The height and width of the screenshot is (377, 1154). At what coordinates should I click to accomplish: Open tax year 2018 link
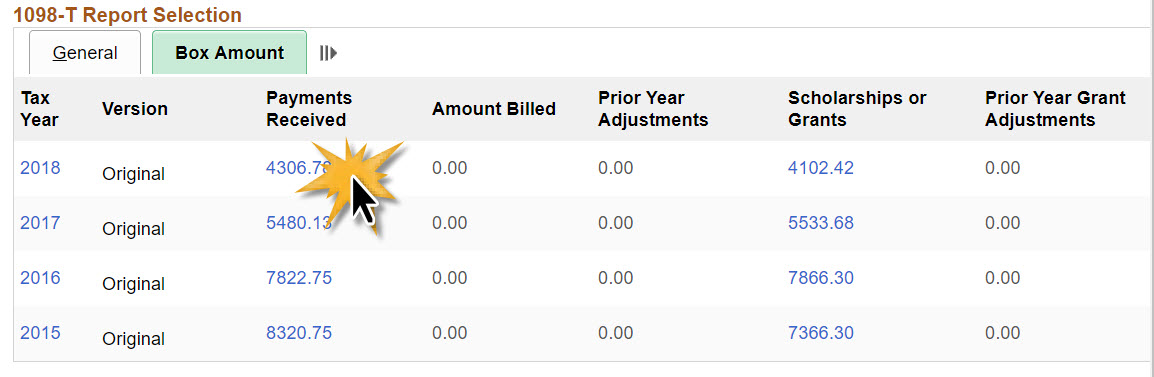tap(40, 168)
